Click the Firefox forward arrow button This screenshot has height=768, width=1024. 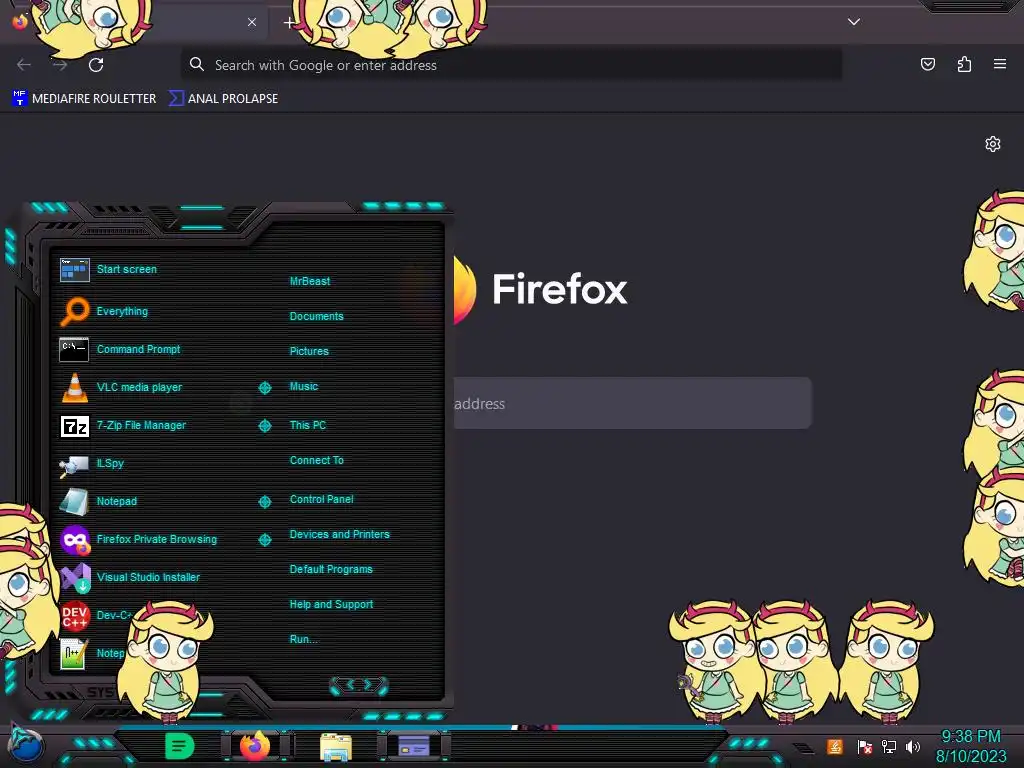(x=60, y=65)
